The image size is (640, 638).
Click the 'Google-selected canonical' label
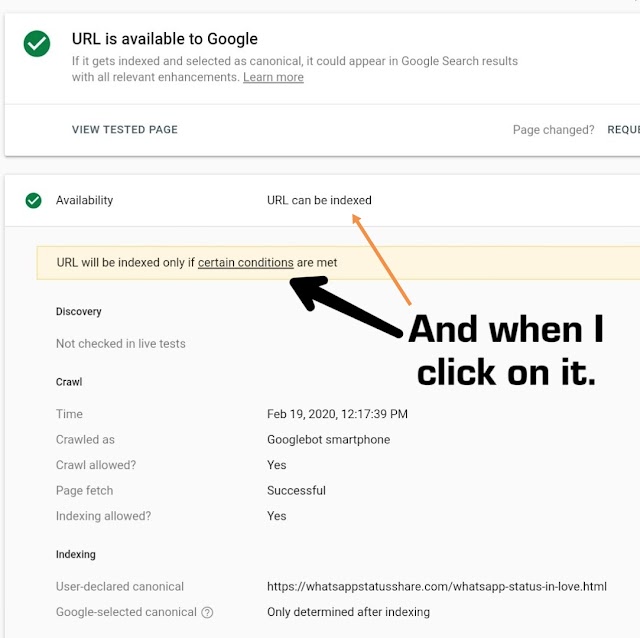click(x=126, y=612)
